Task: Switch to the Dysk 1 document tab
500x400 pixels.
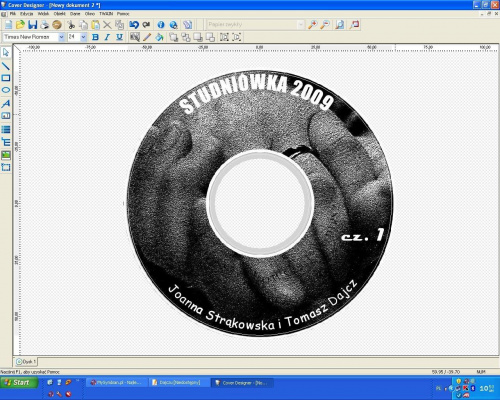Action: pos(26,362)
